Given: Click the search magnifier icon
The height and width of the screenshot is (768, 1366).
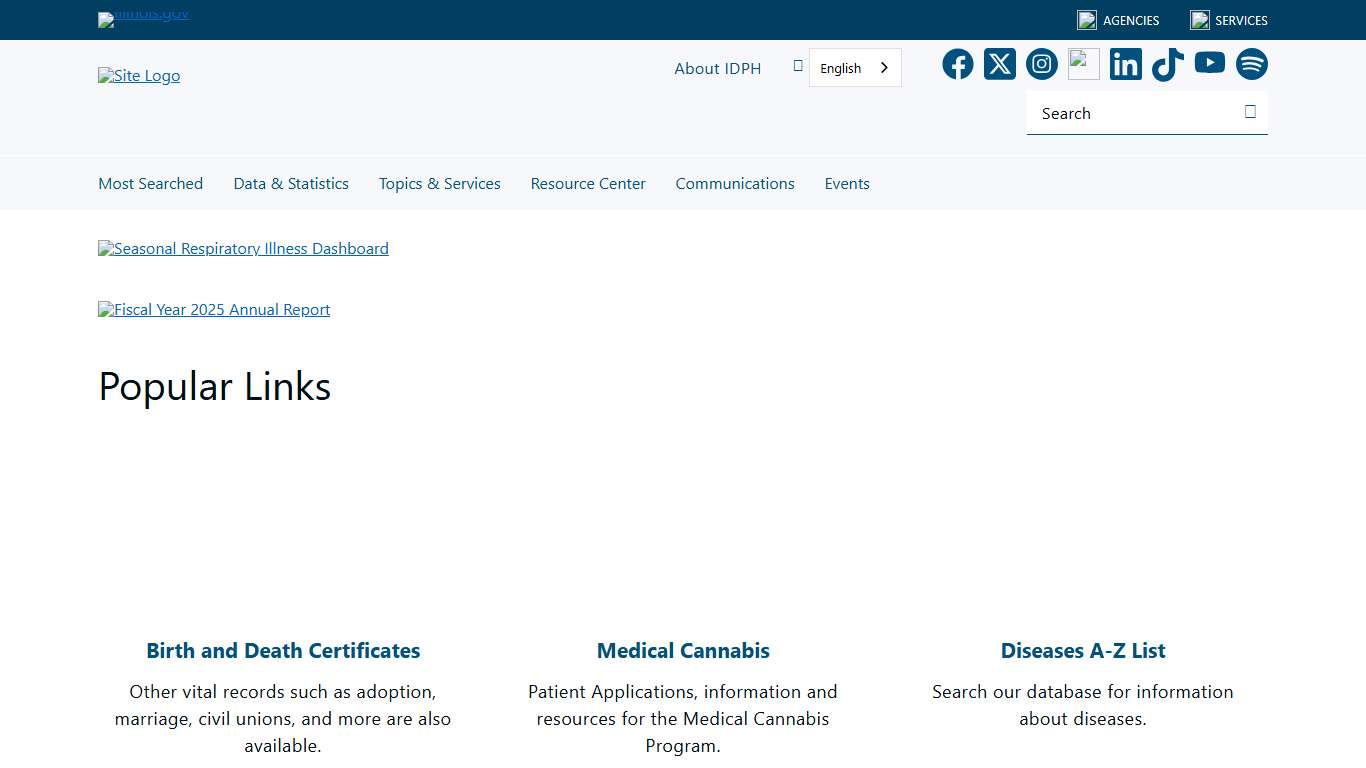Looking at the screenshot, I should click(1249, 112).
